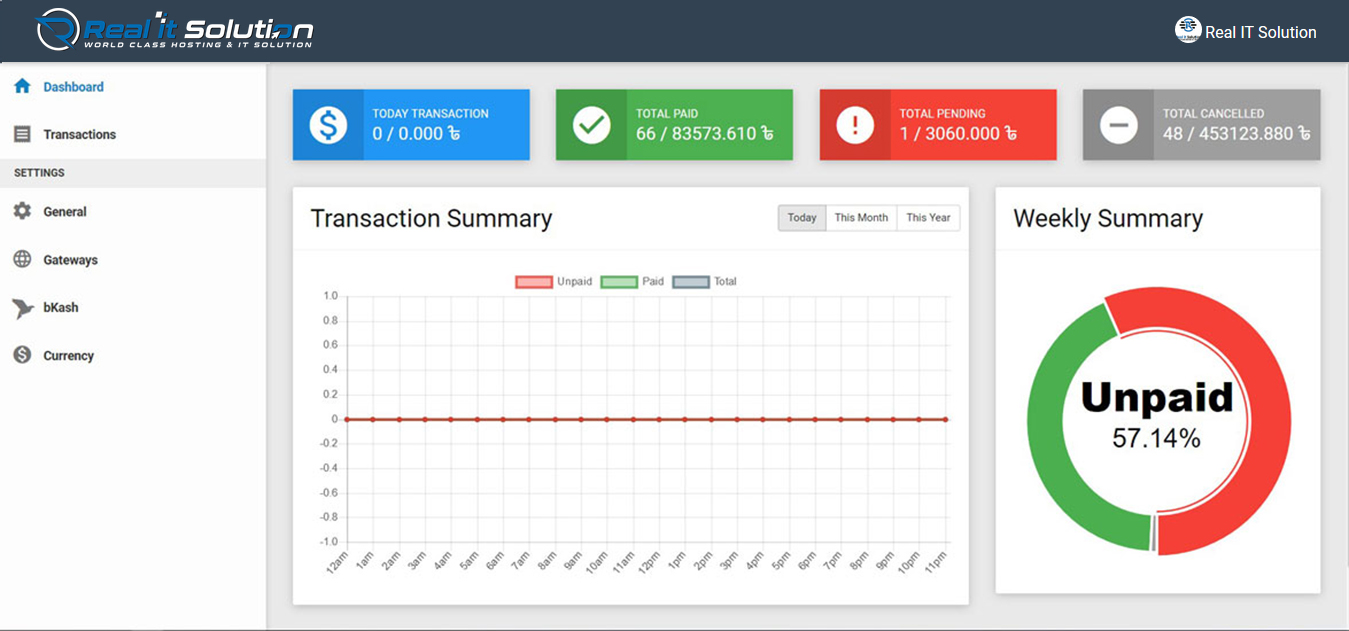Select the Today summary tab

(802, 218)
